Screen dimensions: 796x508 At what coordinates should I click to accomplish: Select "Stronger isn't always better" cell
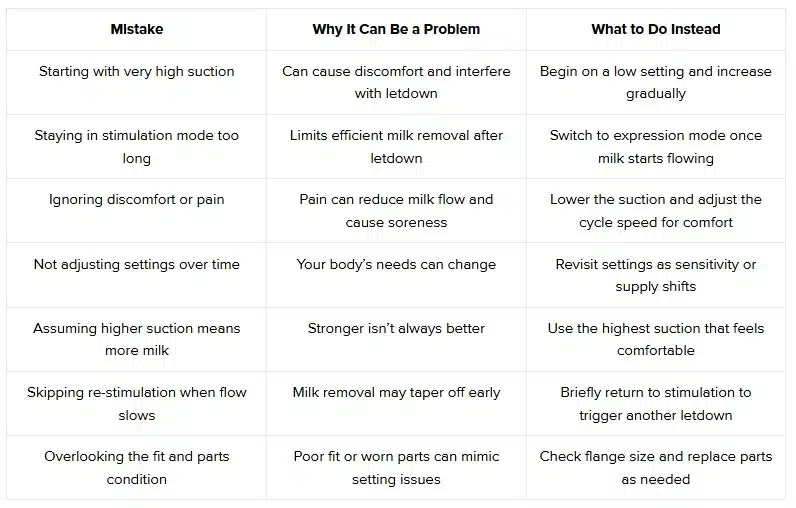click(x=396, y=328)
